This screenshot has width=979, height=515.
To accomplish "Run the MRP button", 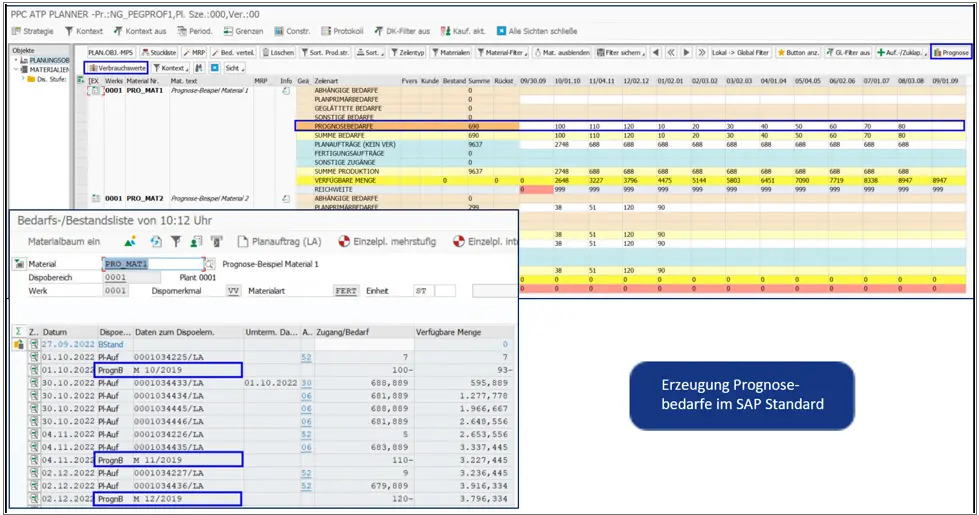I will (194, 52).
